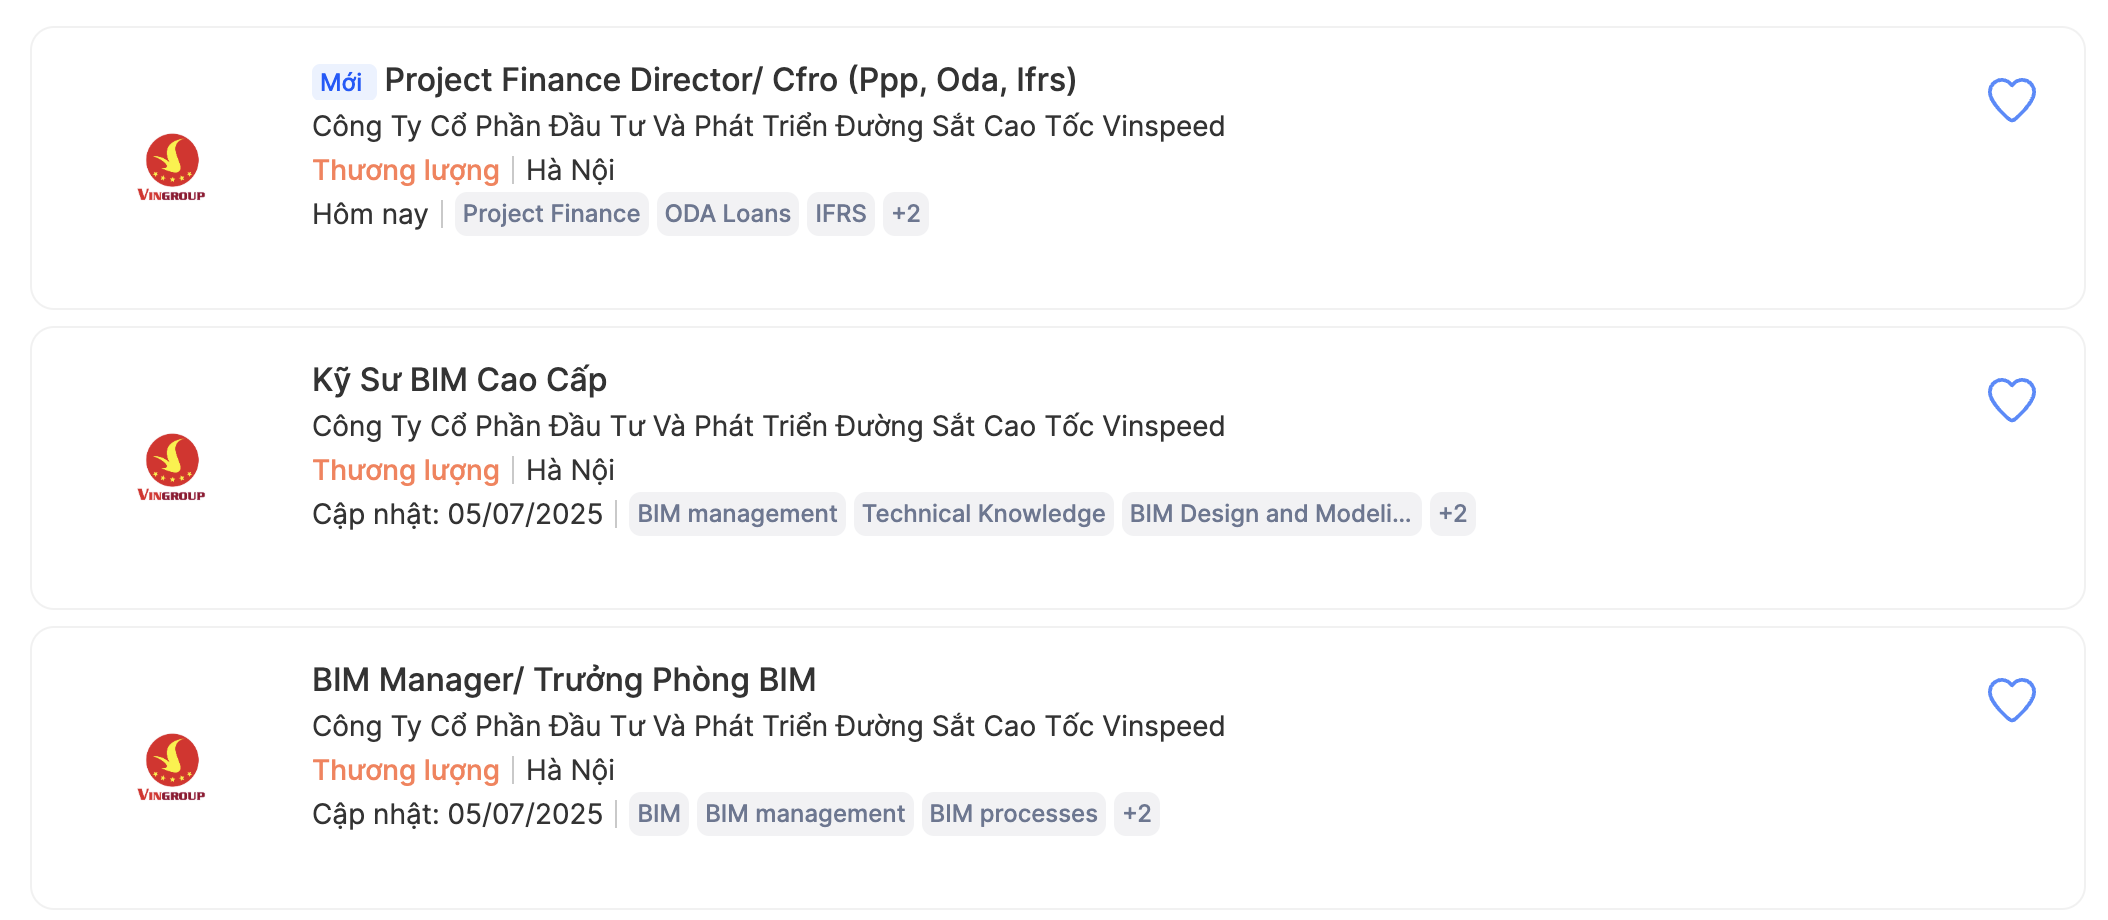Open Project Finance Director/ Cfro job title
This screenshot has height=920, width=2108.
click(x=730, y=80)
